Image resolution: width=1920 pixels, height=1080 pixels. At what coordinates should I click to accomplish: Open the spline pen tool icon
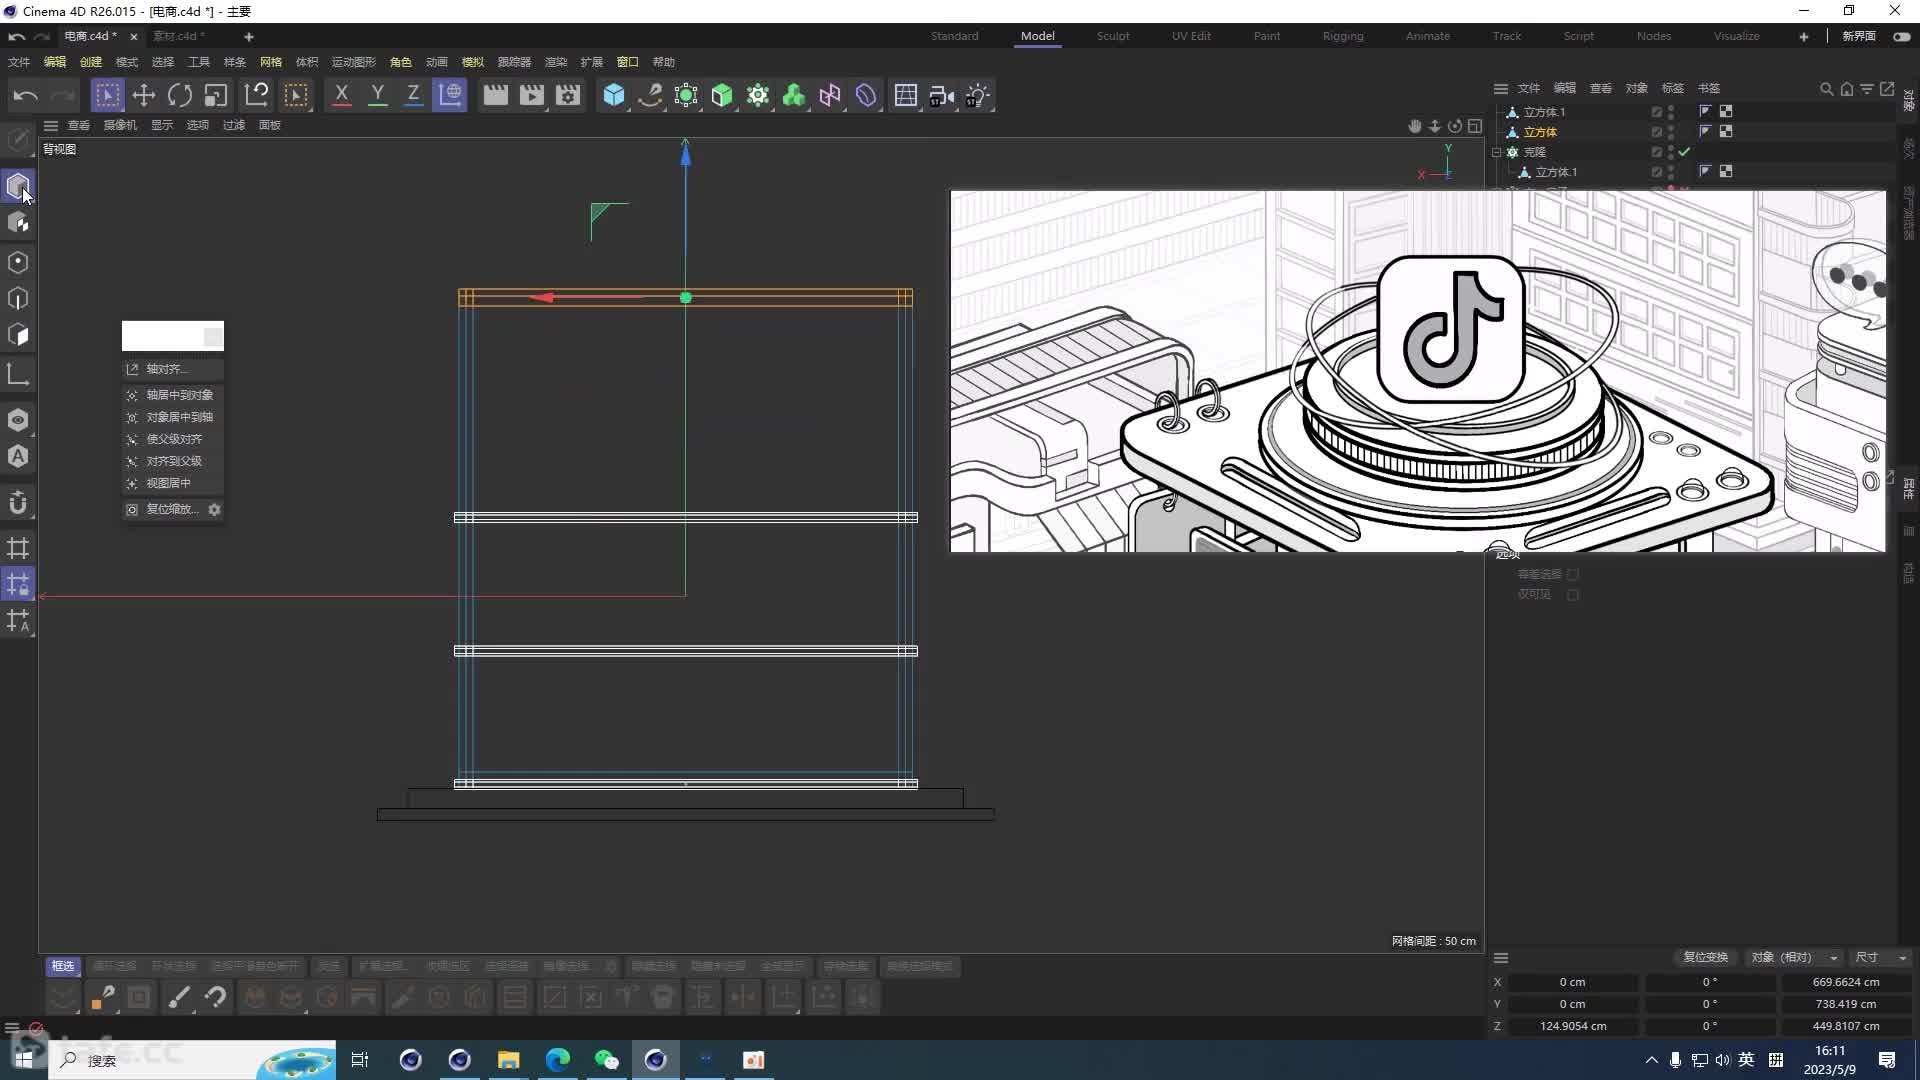[x=650, y=95]
